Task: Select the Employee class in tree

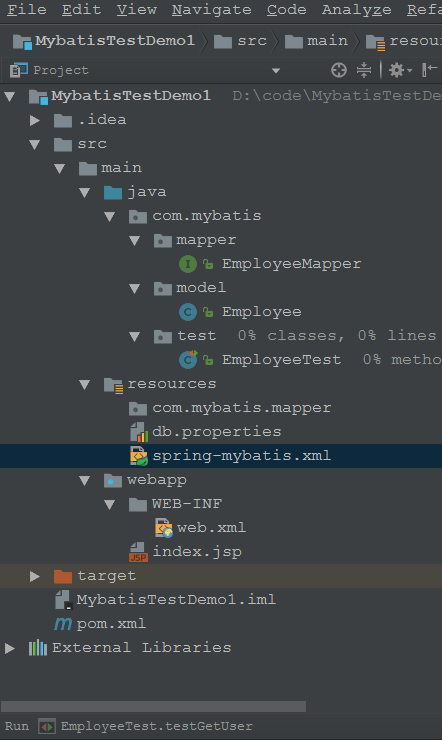Action: pos(262,312)
